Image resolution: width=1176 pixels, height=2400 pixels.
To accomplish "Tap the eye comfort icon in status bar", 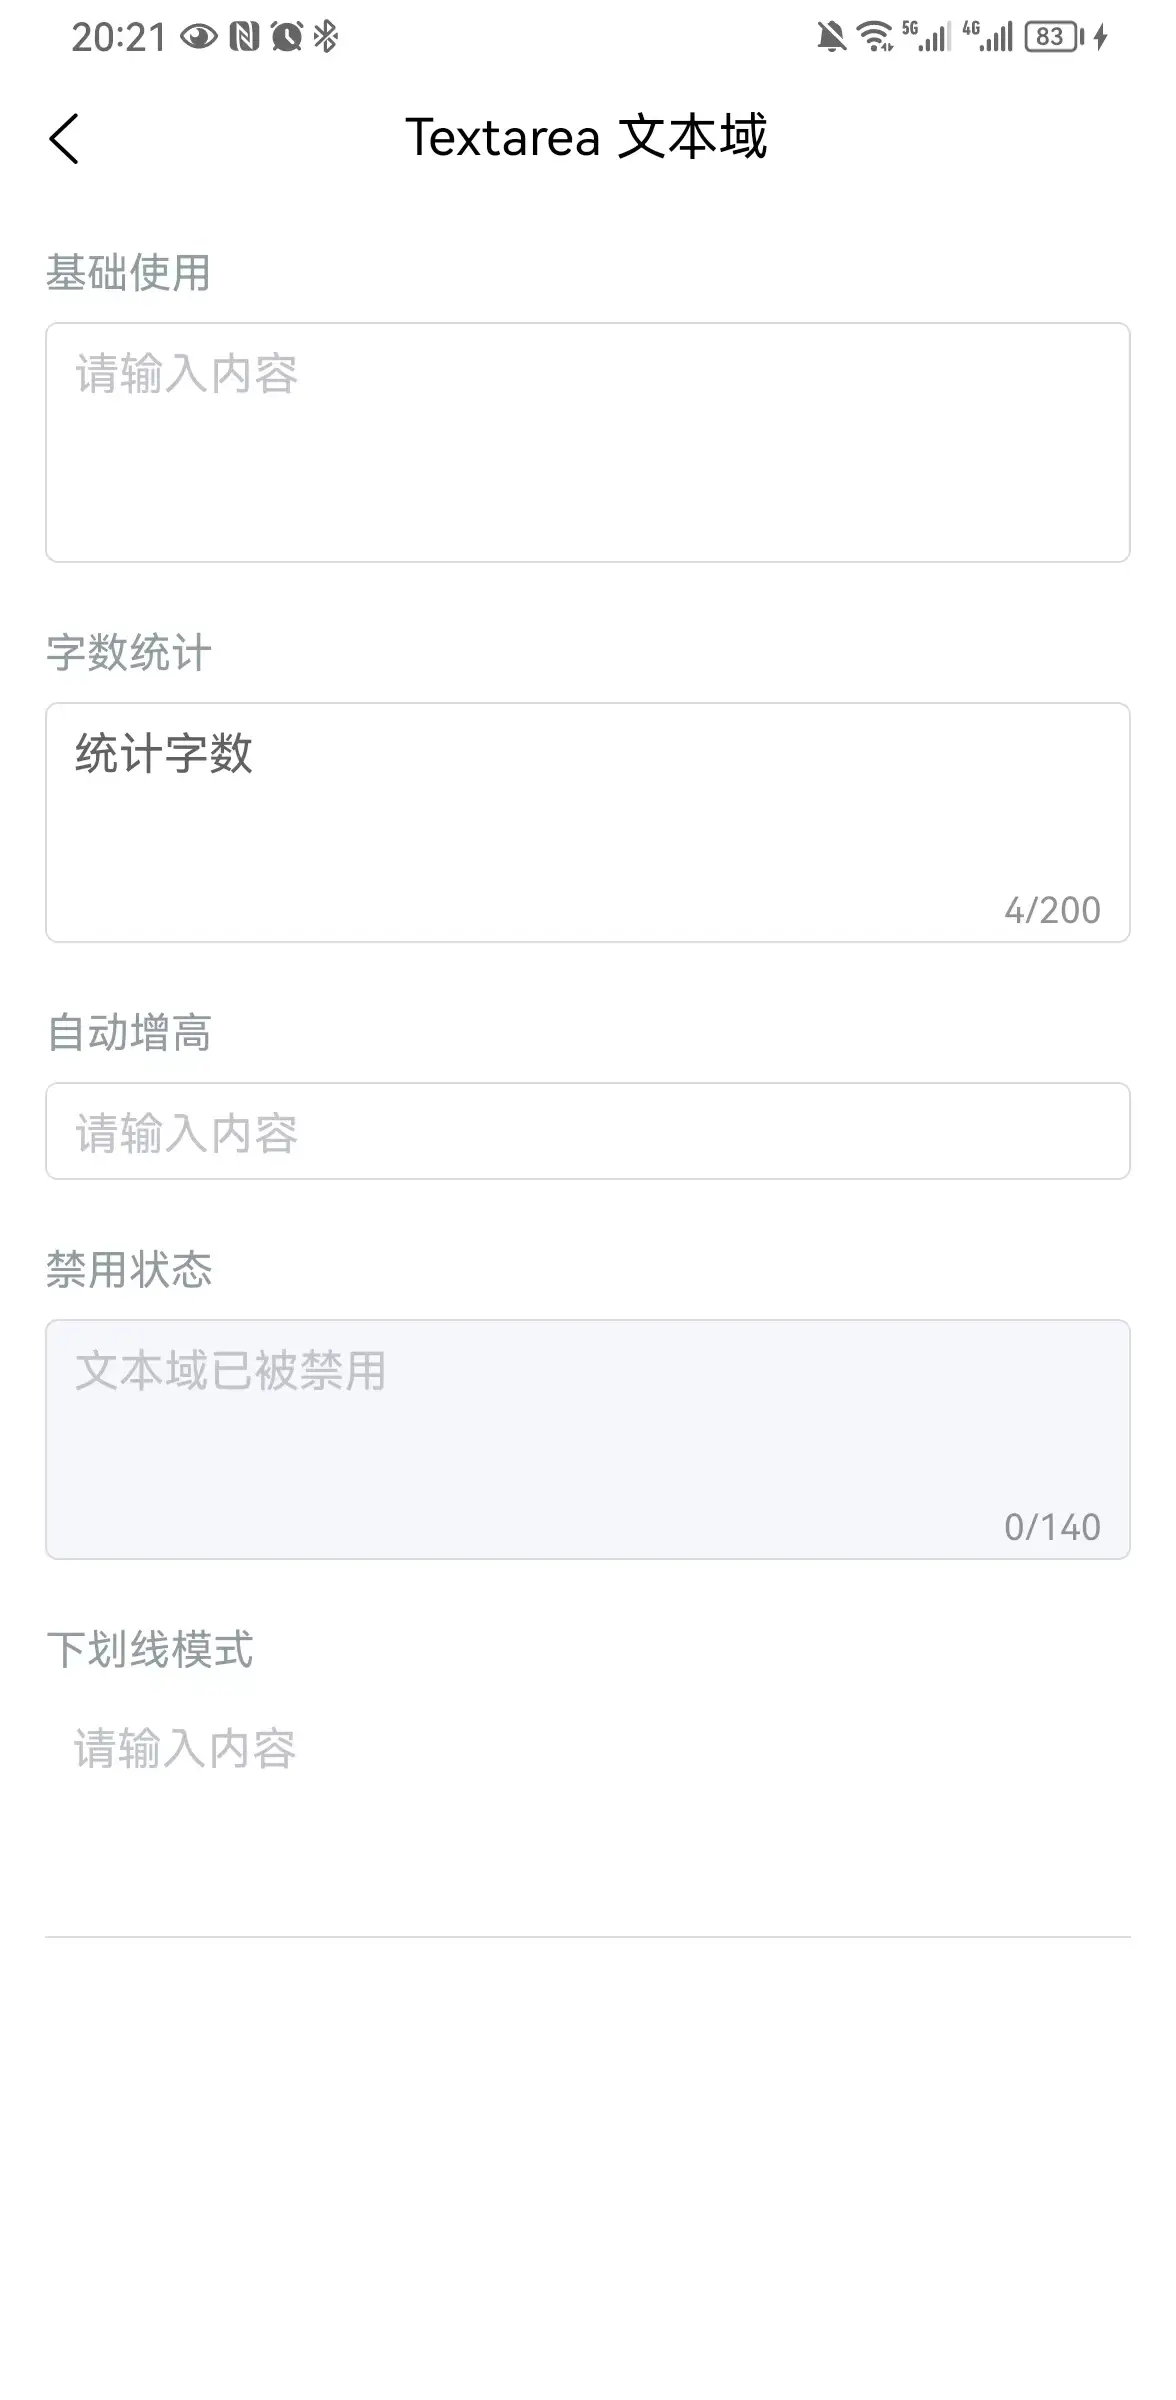I will click(x=198, y=38).
